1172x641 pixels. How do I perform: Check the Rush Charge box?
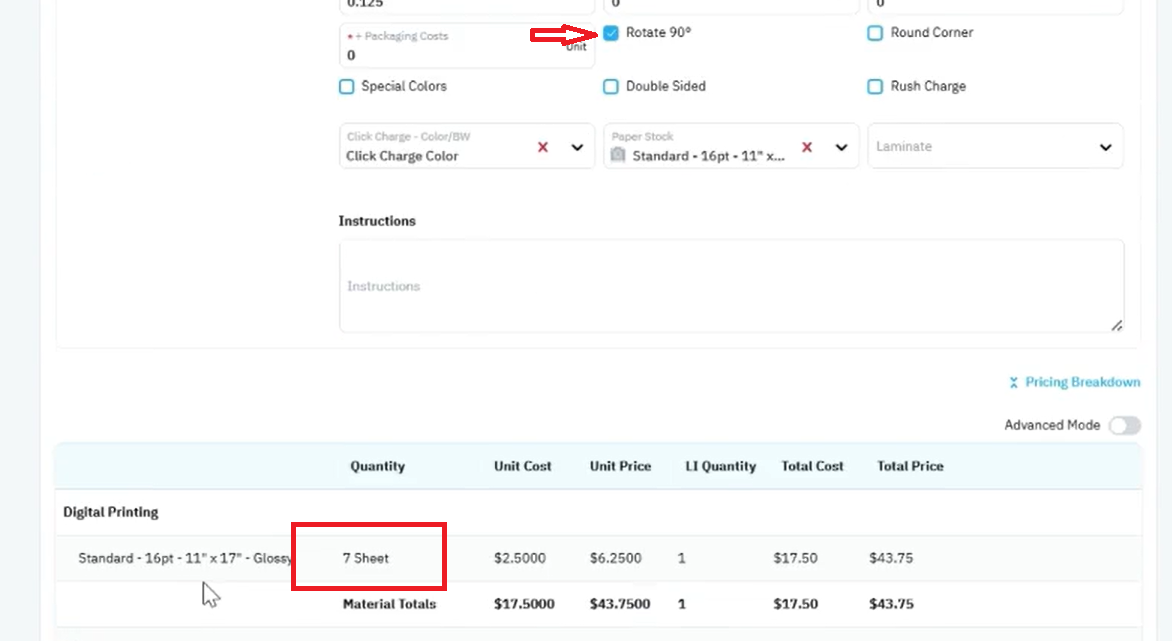click(875, 87)
